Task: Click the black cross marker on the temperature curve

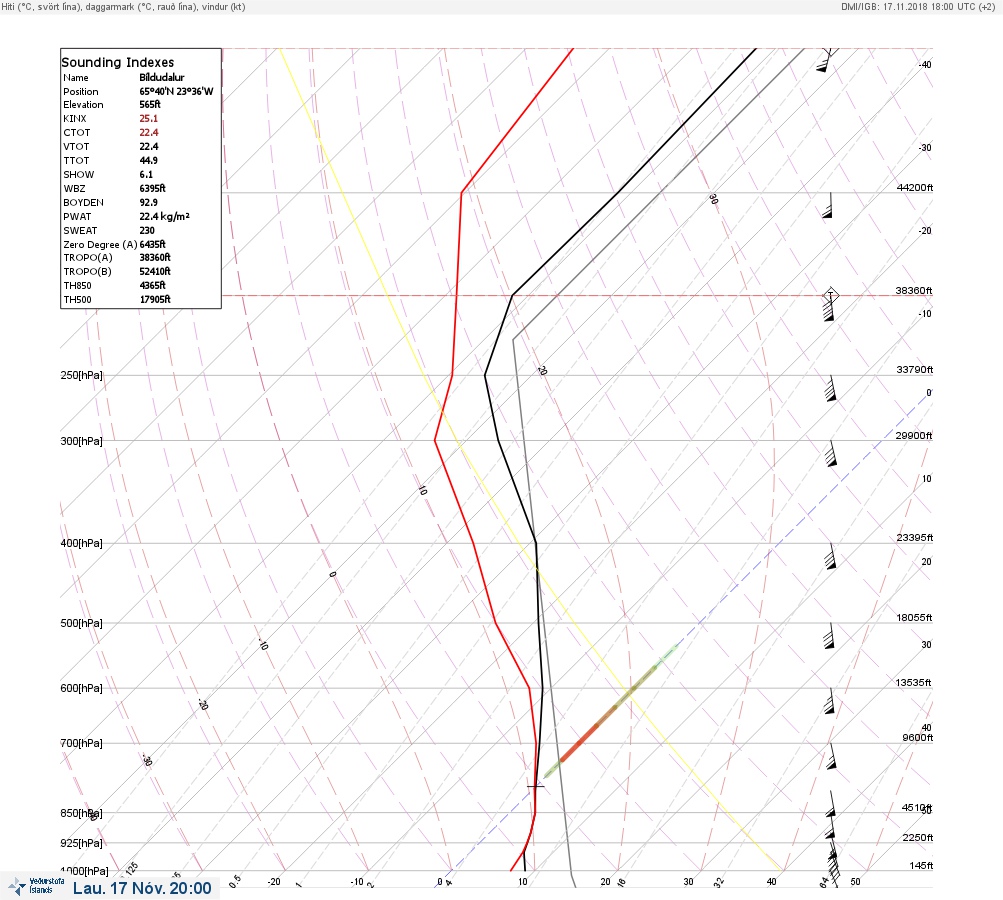Action: (x=535, y=786)
